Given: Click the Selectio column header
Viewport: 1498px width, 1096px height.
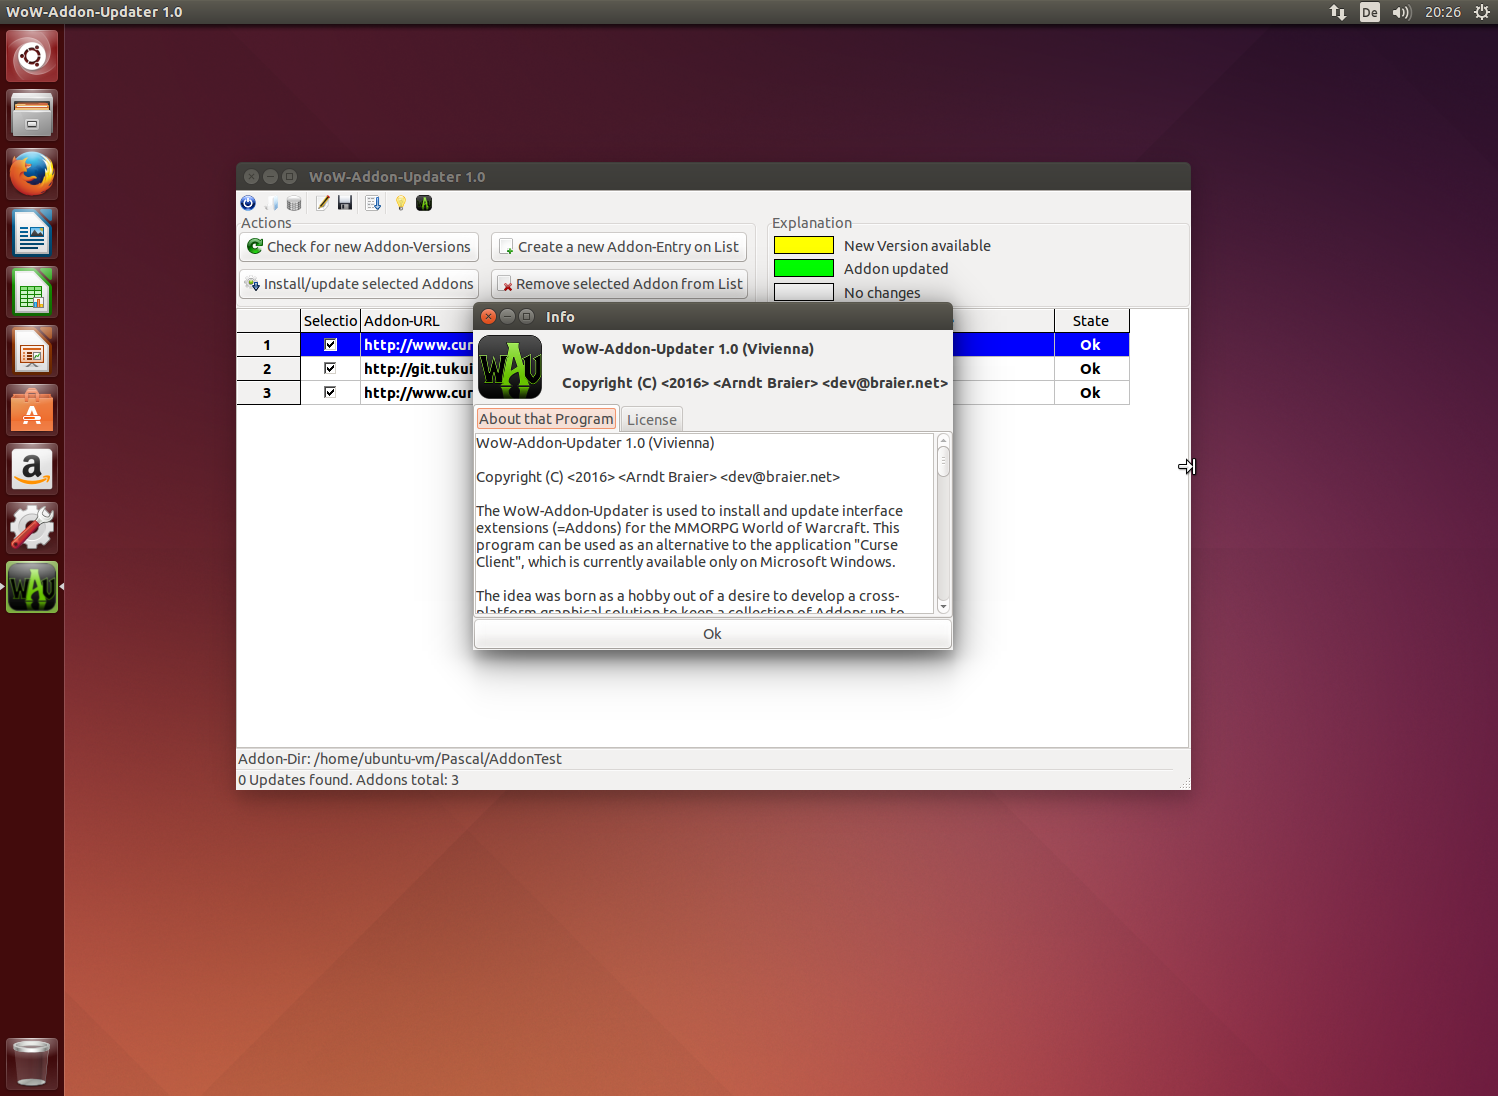Looking at the screenshot, I should pos(330,321).
